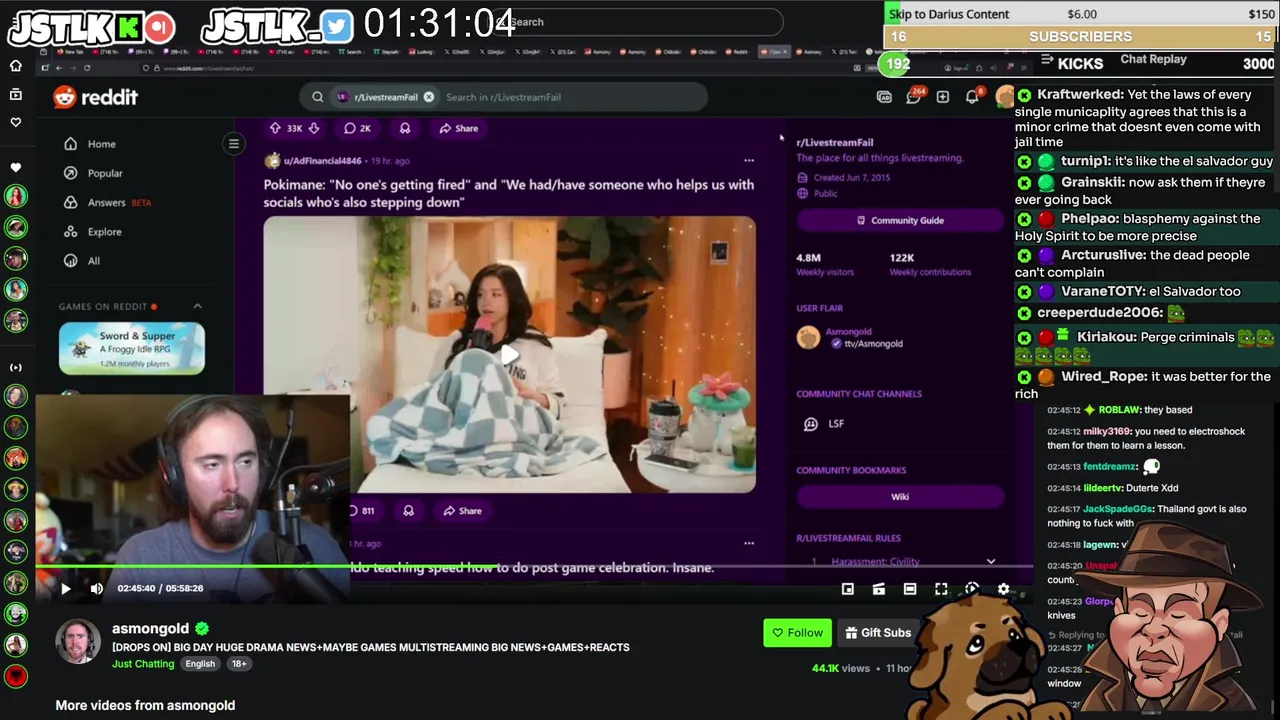1280x720 pixels.
Task: Click the Reddit create post plus icon
Action: tap(942, 97)
